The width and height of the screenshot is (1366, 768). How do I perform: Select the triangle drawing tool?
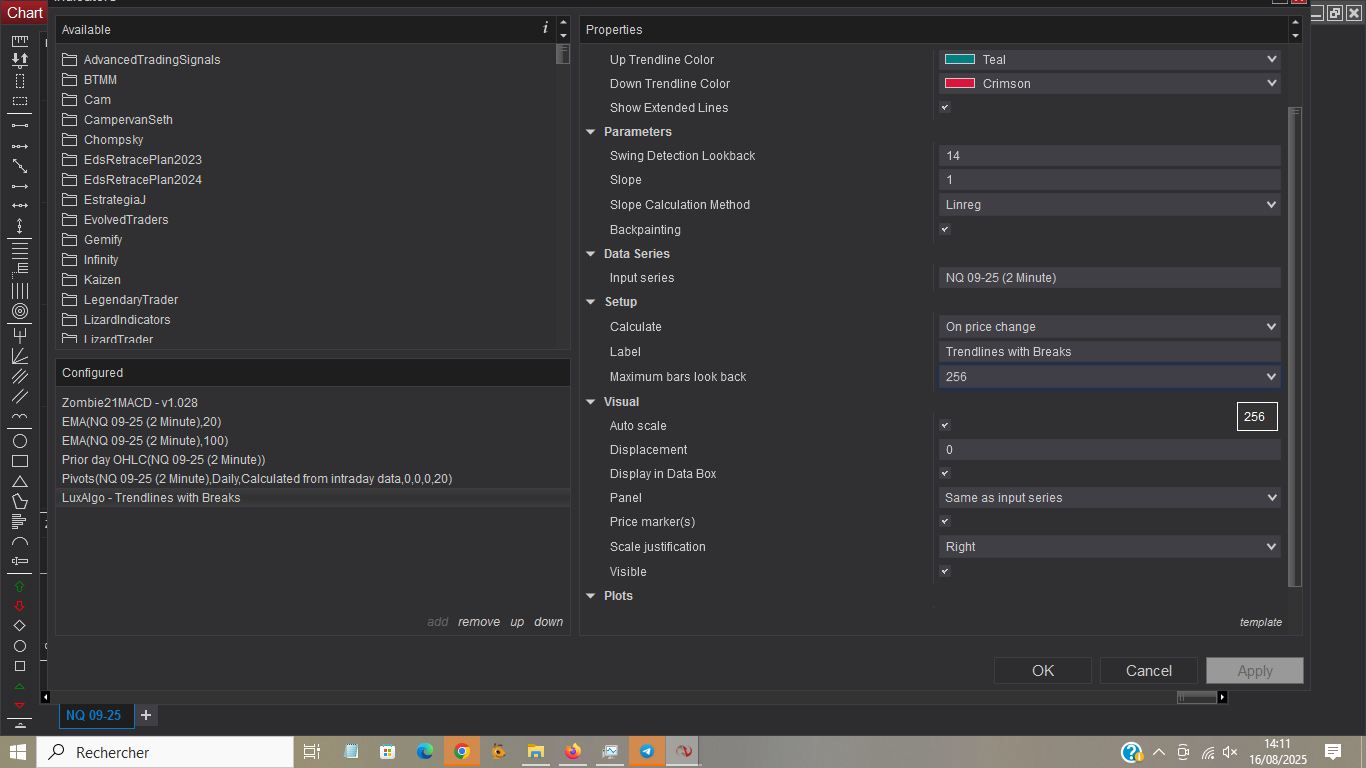coord(19,481)
